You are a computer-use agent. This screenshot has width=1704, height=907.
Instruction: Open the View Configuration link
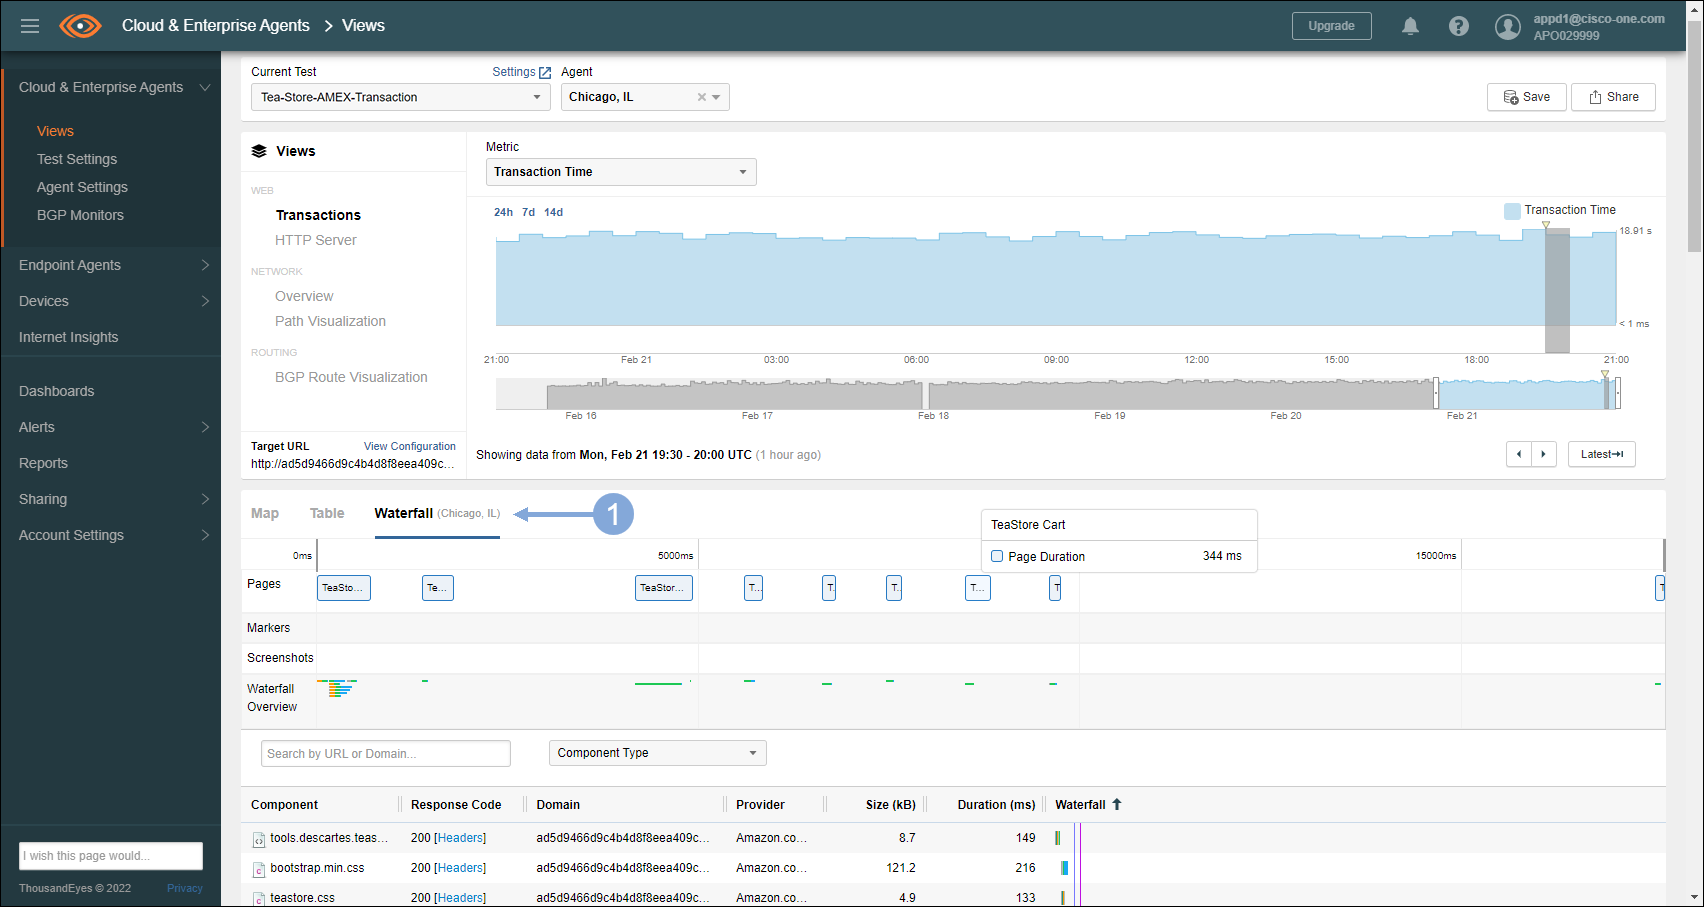pyautogui.click(x=409, y=446)
